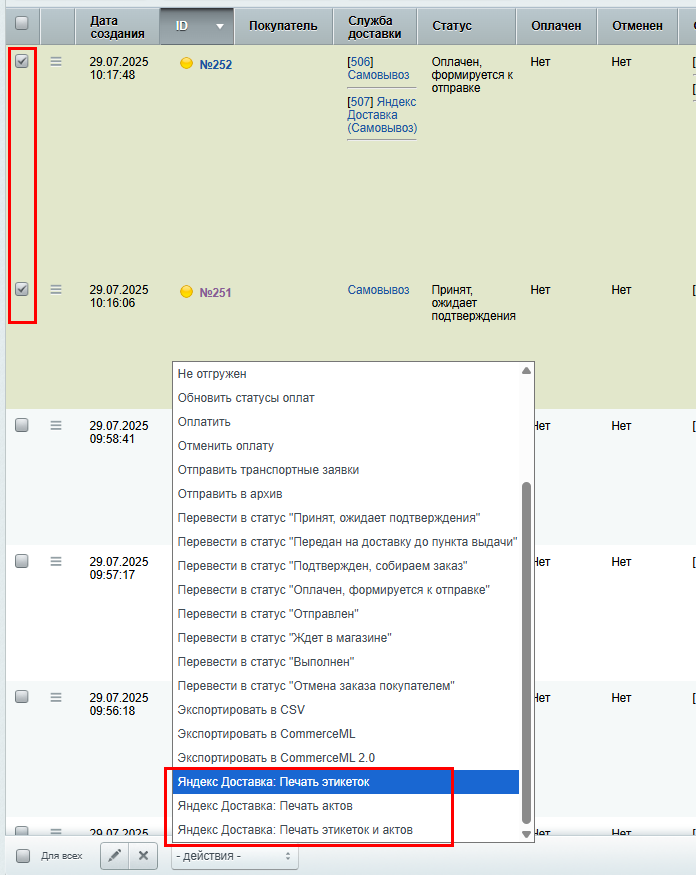Open '[506] Самовывоз' delivery link
696x875 pixels.
tap(378, 68)
